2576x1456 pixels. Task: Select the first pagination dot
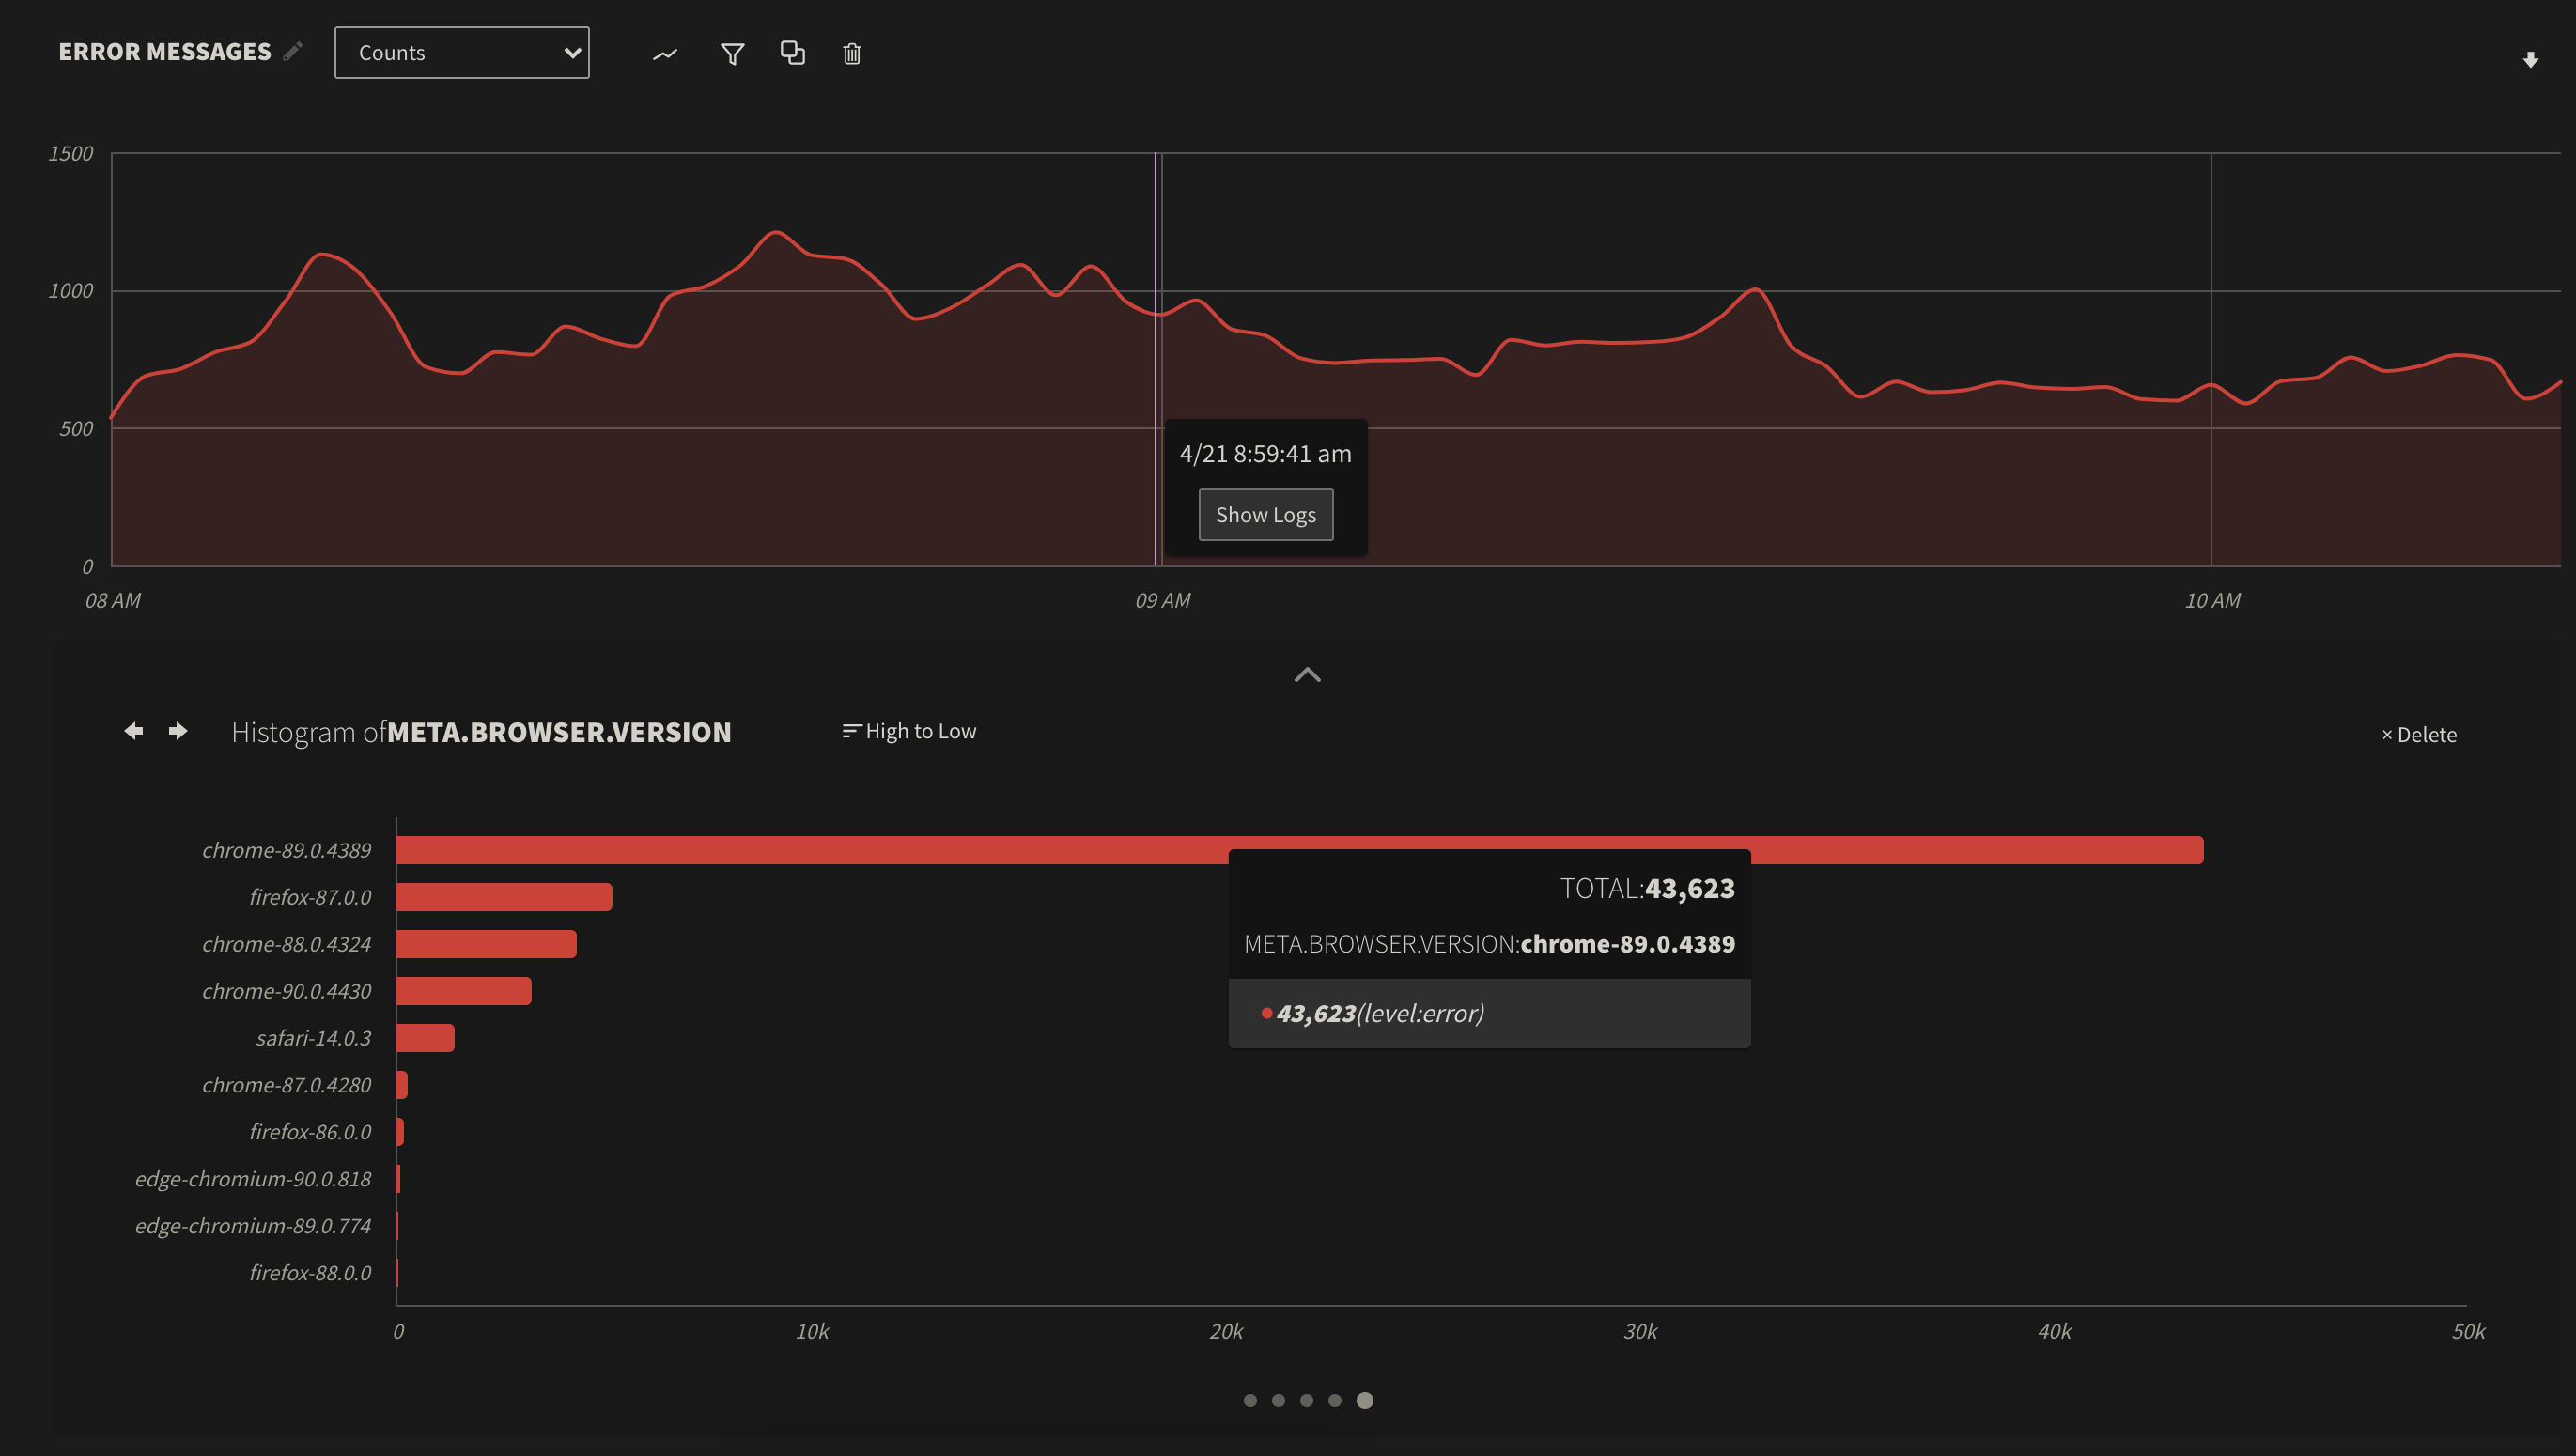point(1250,1400)
